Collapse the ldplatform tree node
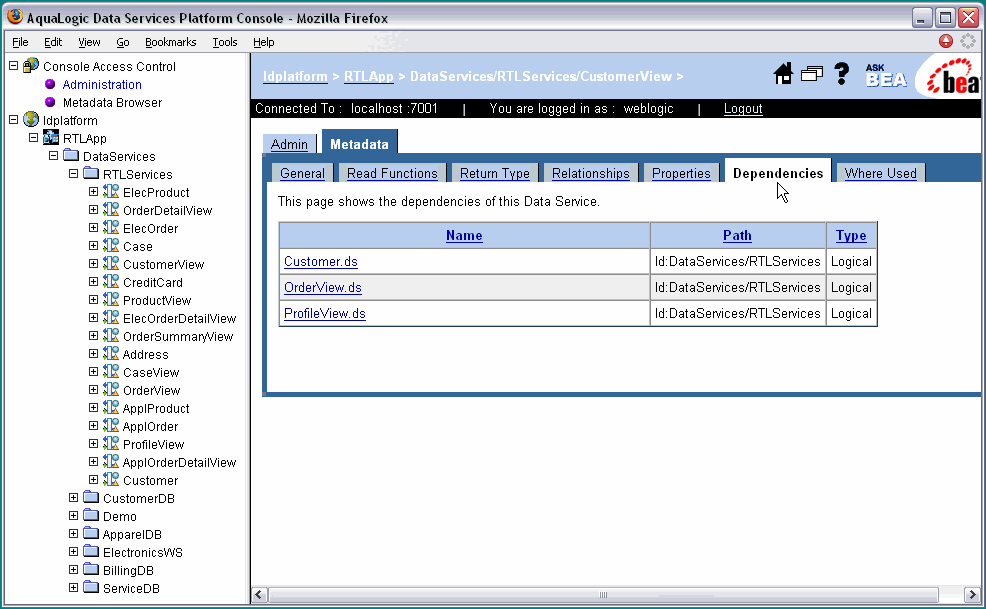The image size is (986, 609). tap(13, 120)
